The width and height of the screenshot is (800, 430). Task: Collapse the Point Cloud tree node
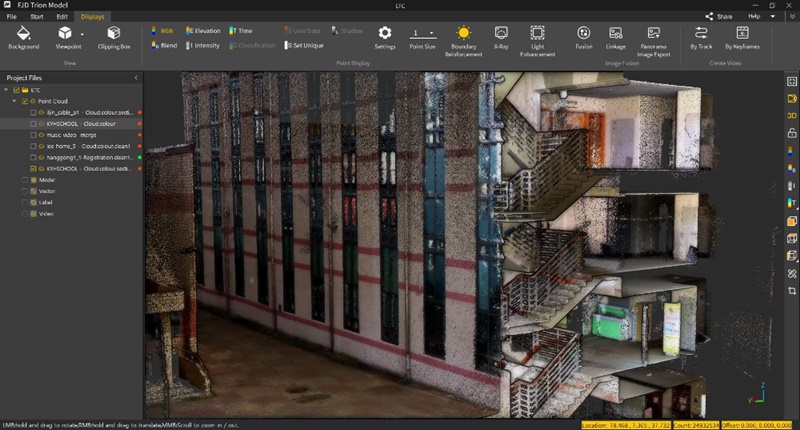coord(14,101)
